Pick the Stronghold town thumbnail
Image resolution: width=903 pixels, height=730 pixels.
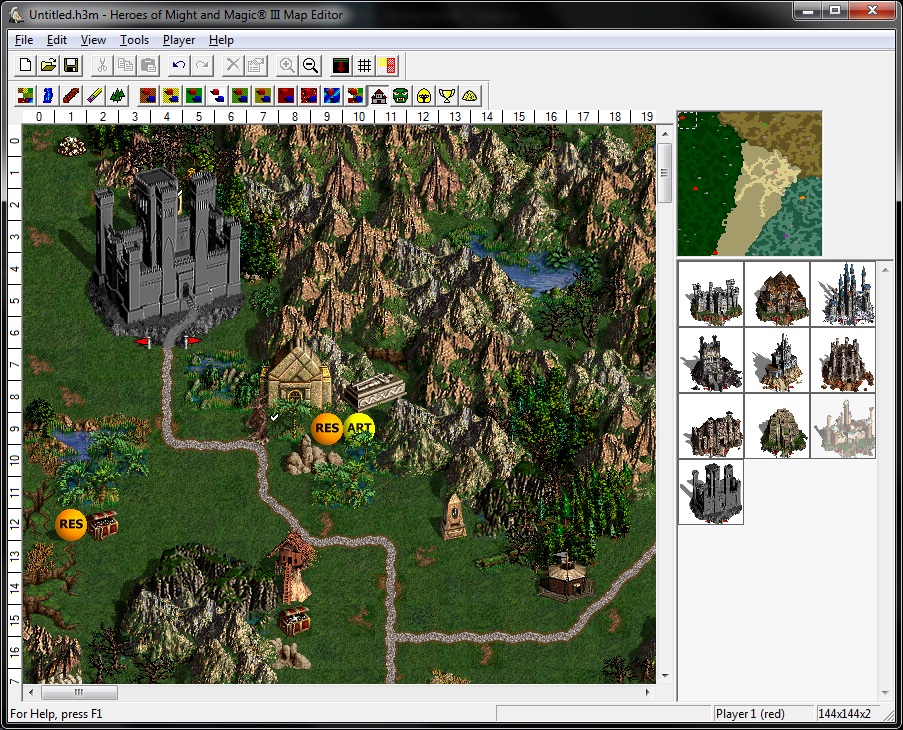[x=711, y=426]
